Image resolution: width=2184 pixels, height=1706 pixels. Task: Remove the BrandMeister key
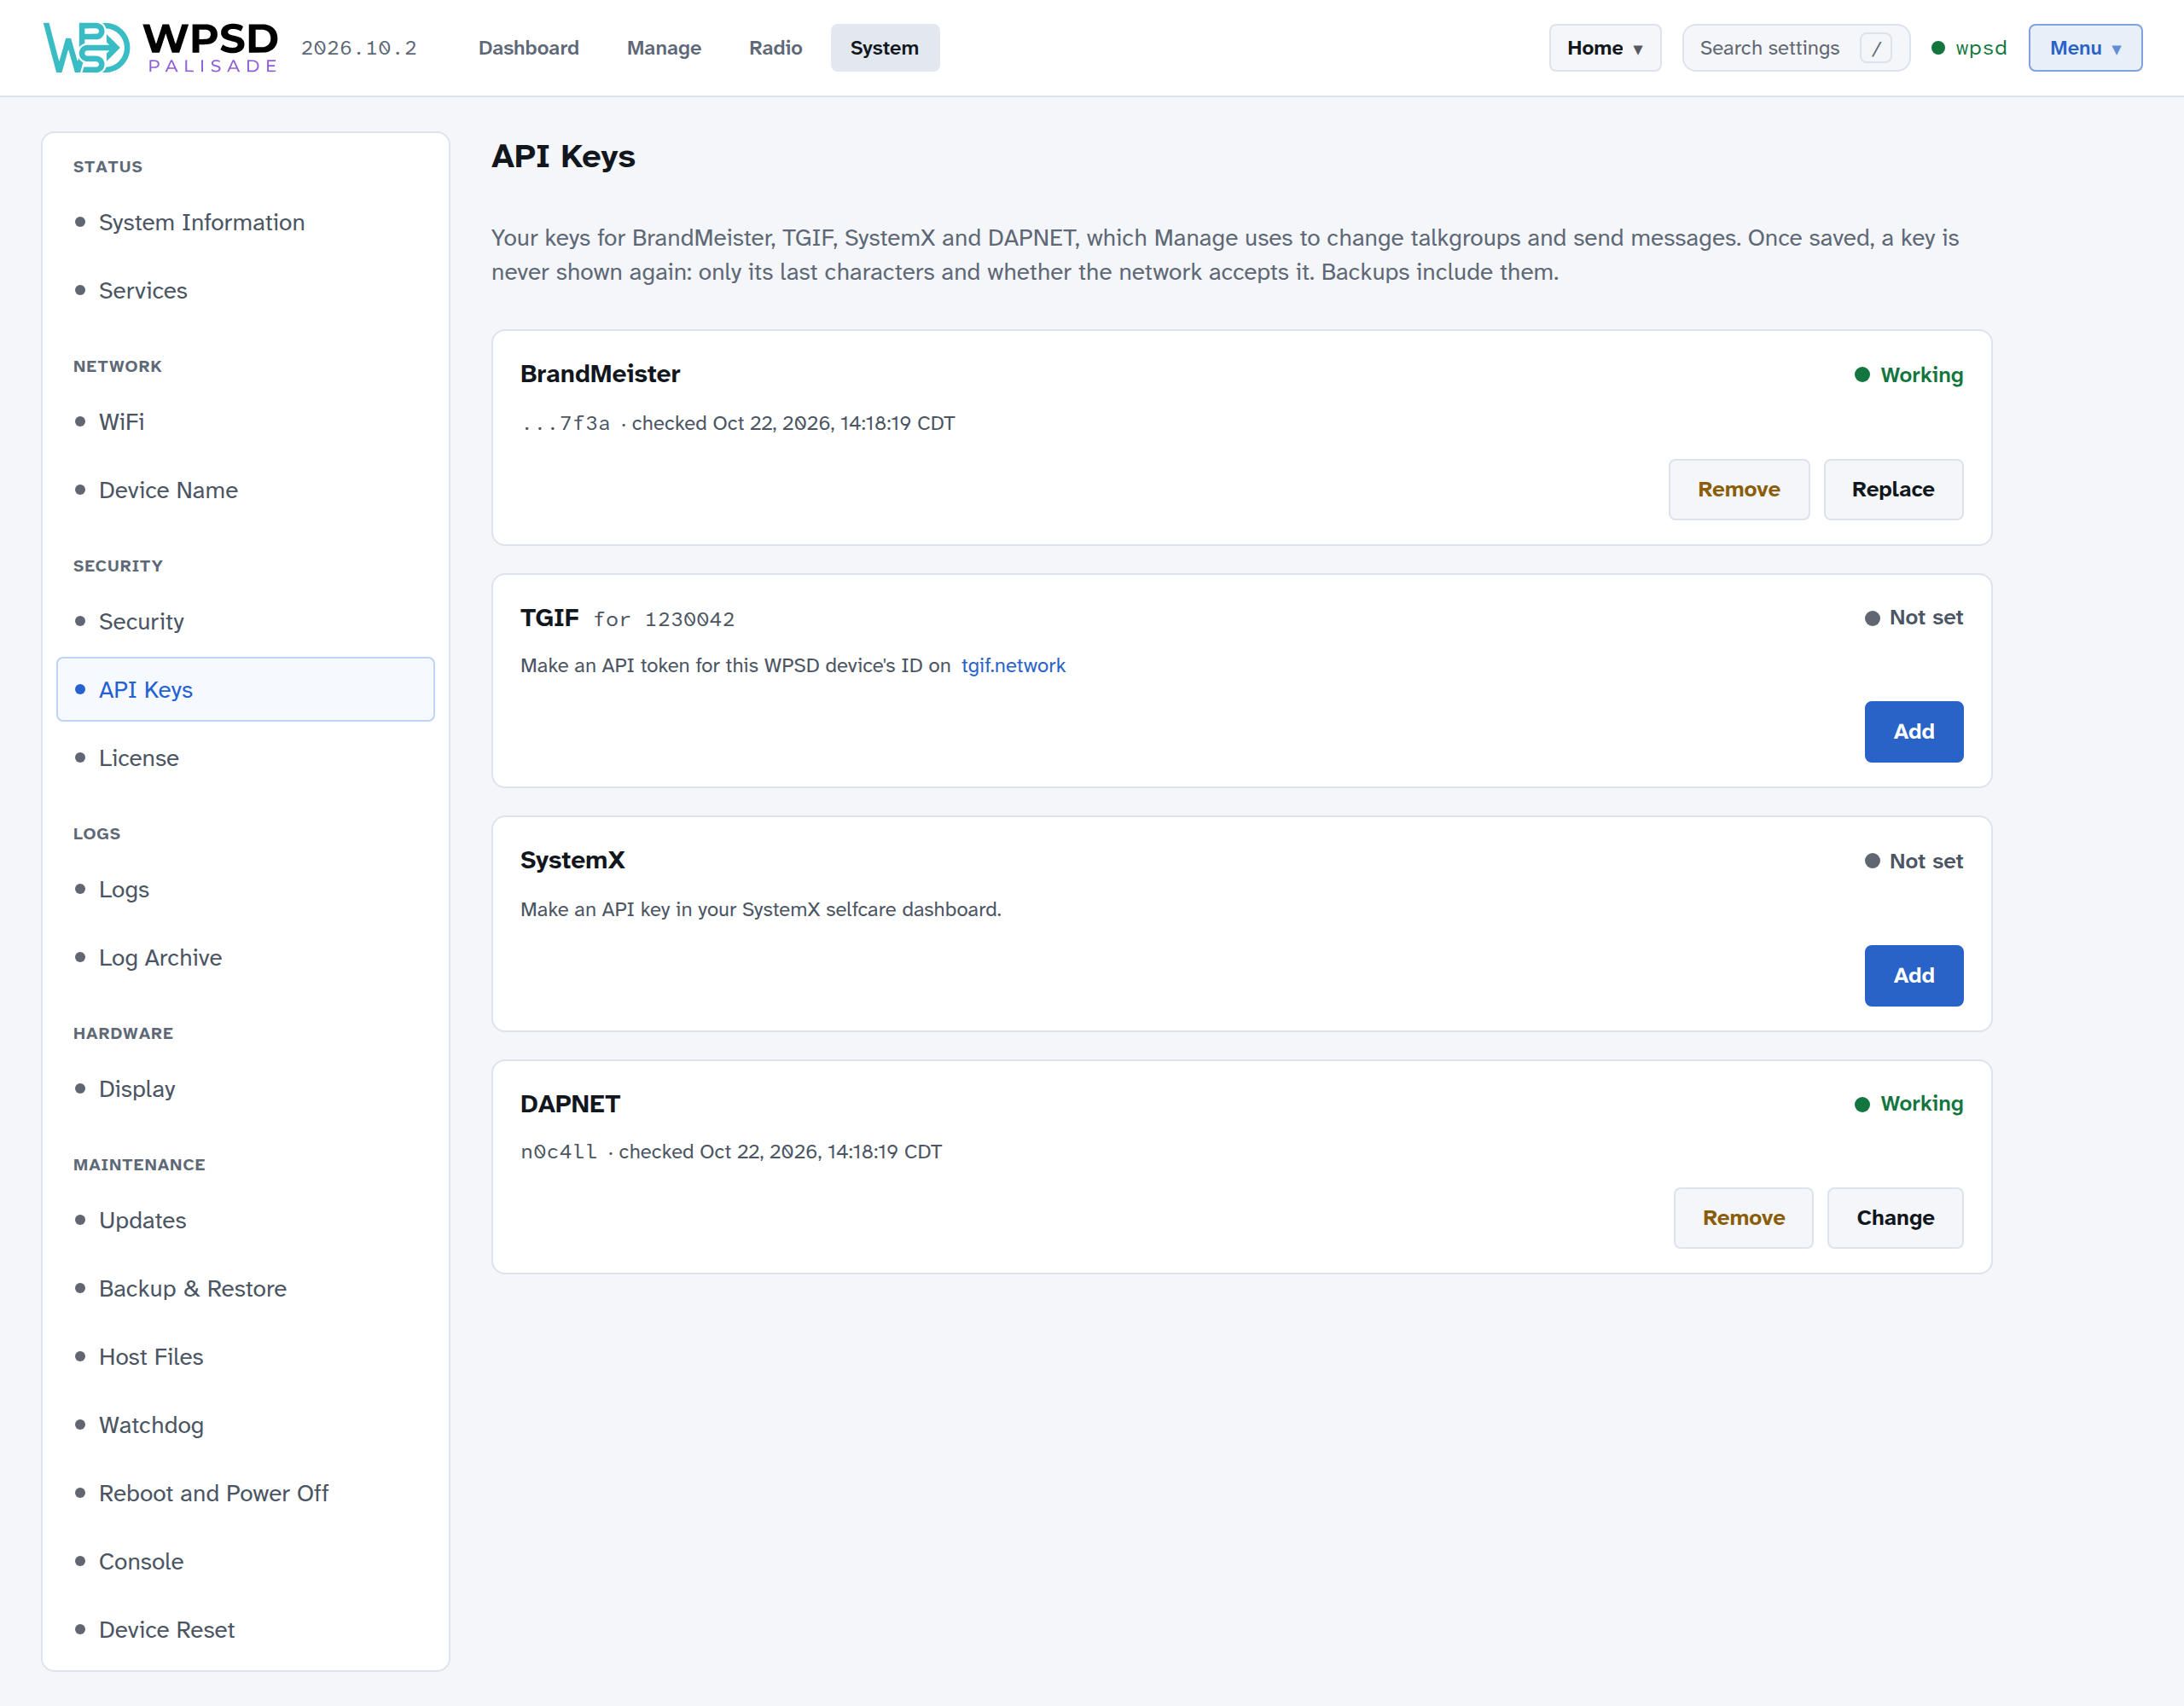coord(1738,489)
